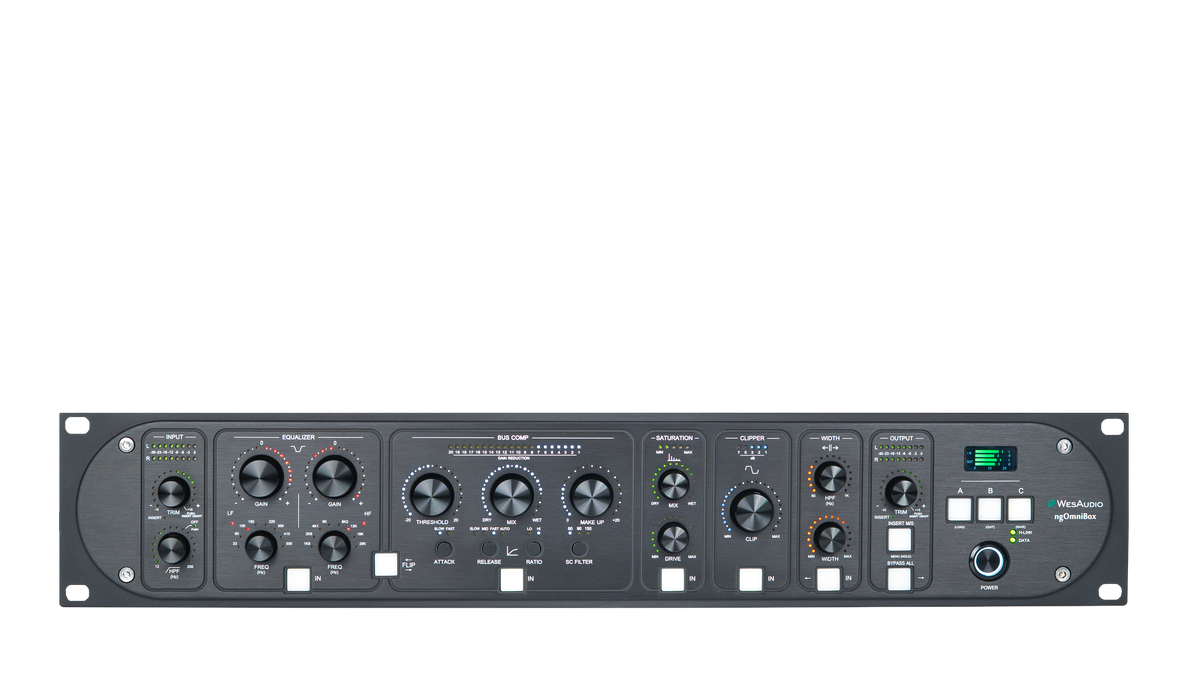Click the Clipper dB LED meter
The width and height of the screenshot is (1200, 675).
[751, 448]
